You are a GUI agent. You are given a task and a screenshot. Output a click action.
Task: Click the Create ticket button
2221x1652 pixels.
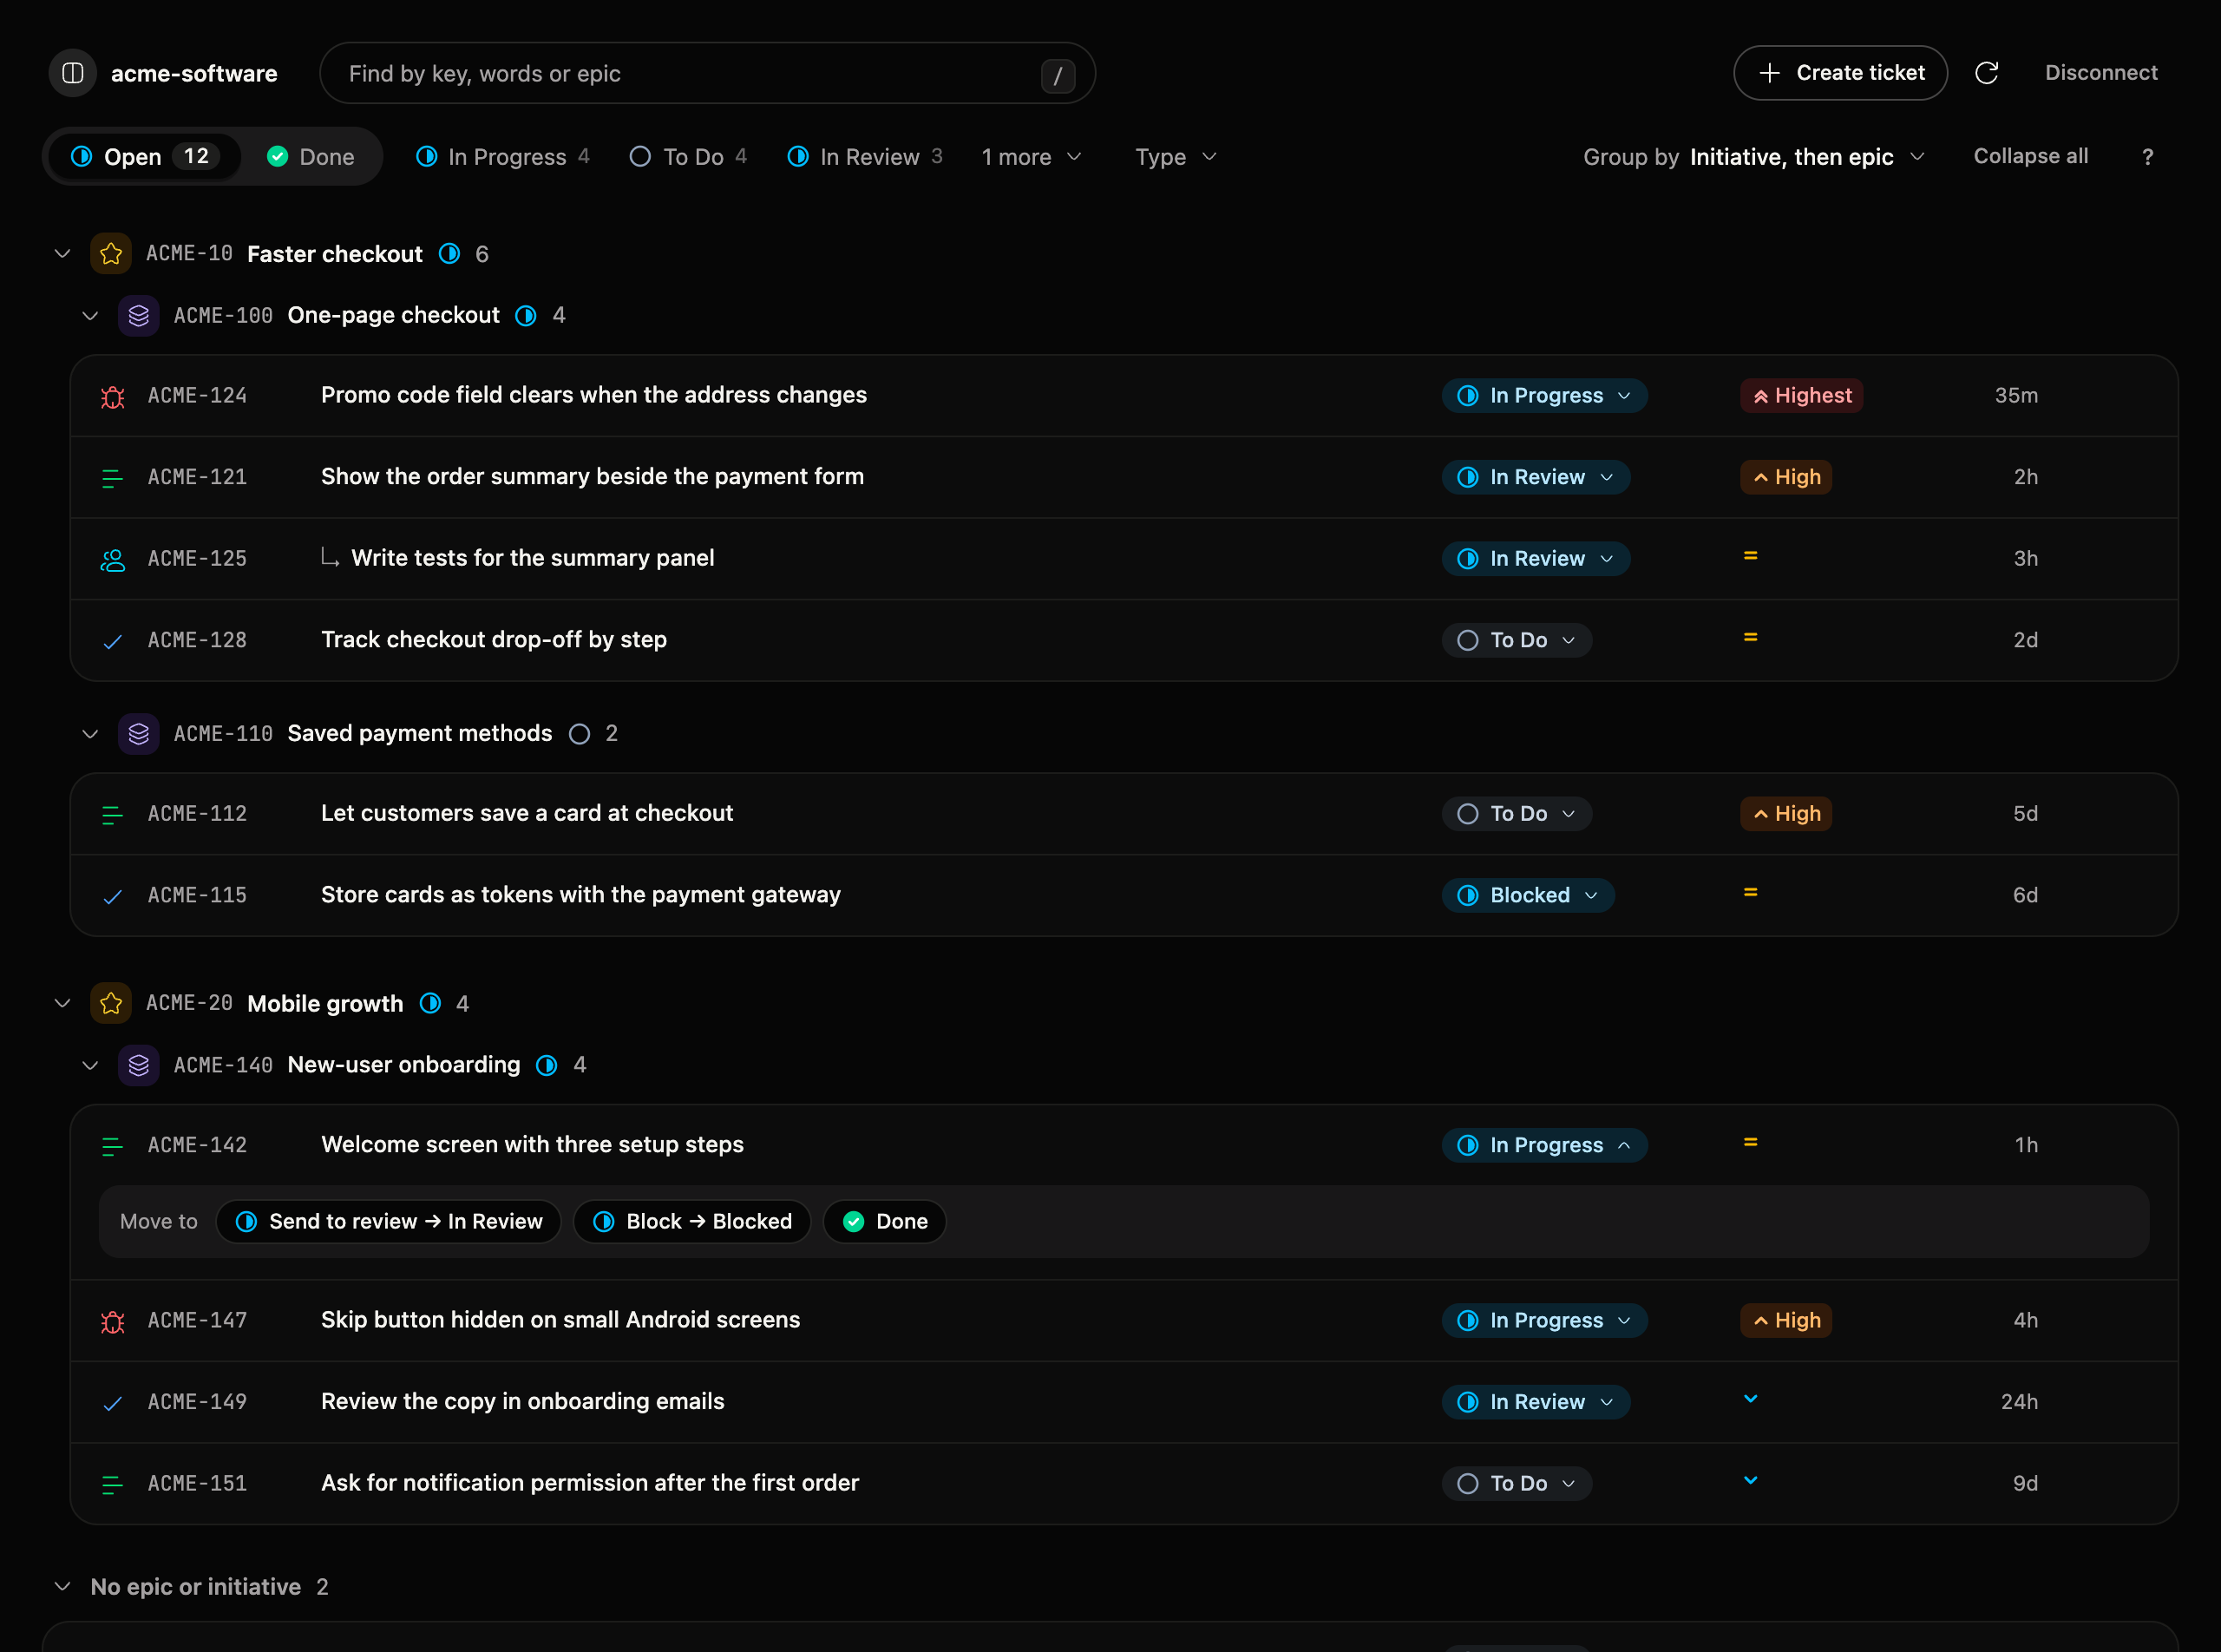click(x=1840, y=73)
